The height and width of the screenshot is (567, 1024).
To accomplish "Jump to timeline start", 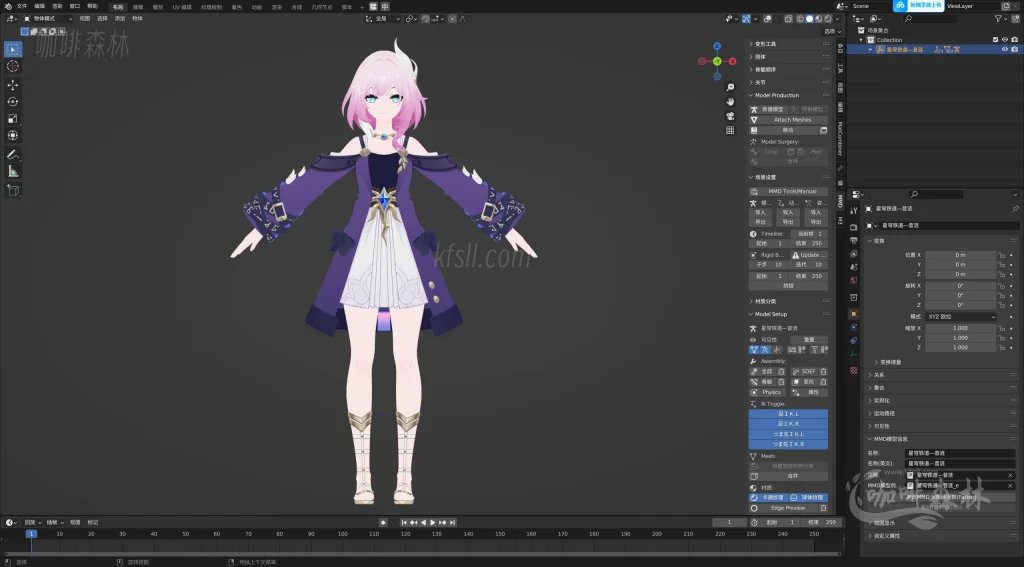I will point(404,523).
